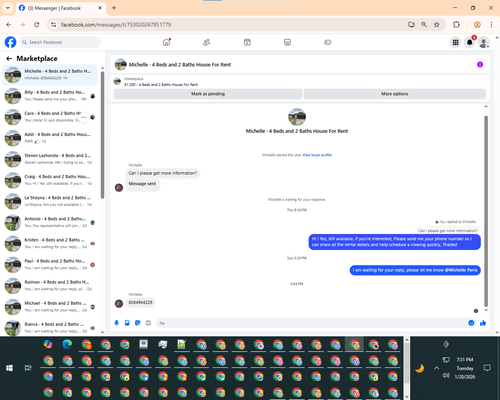500x400 pixels.
Task: Click the Search Facebook box
Action: tap(60, 42)
